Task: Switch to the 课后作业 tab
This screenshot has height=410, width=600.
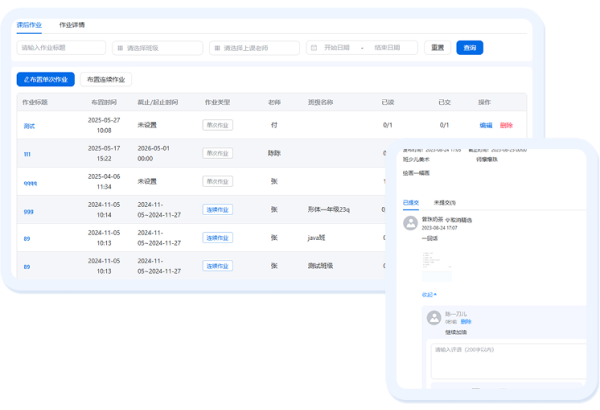Action: point(30,24)
